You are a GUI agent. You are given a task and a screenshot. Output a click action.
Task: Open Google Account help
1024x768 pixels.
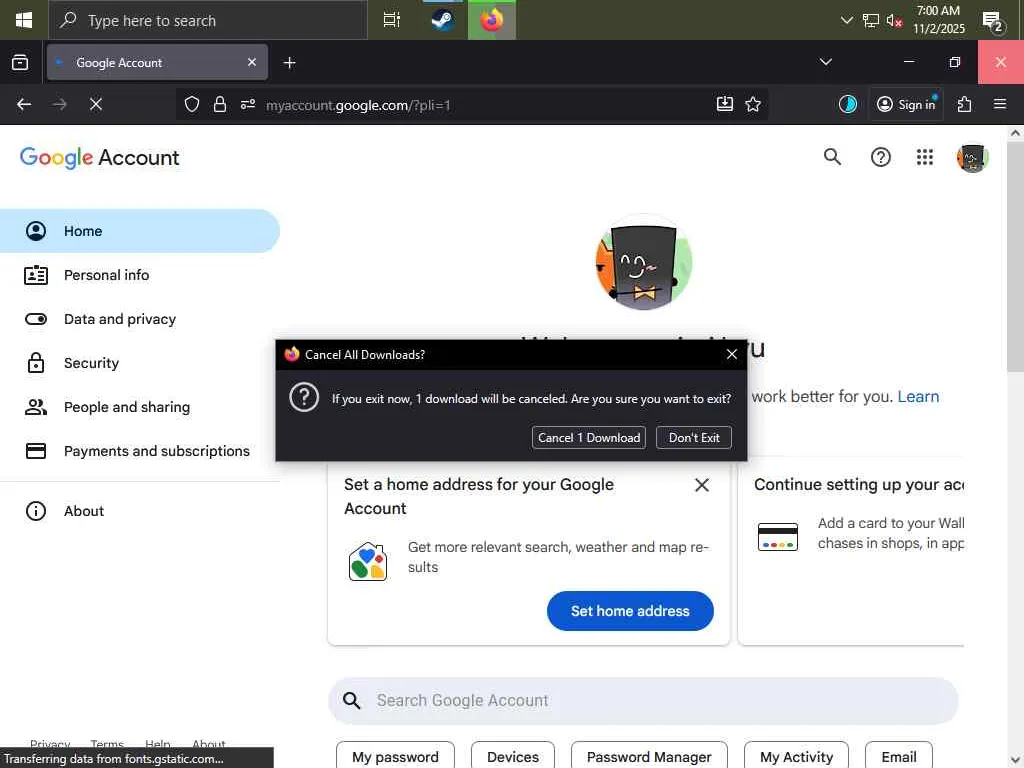(x=880, y=157)
